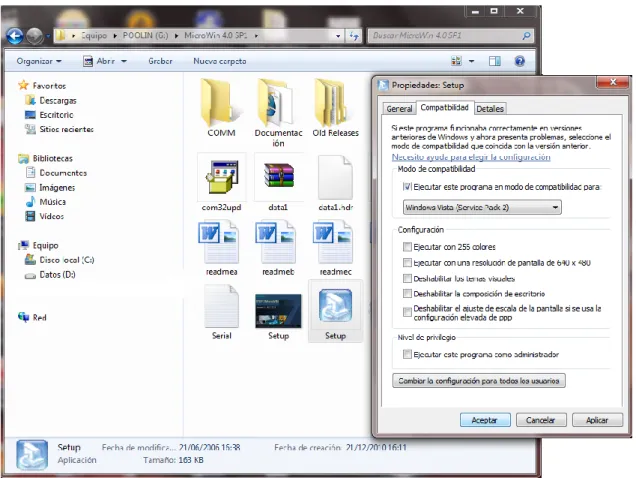The image size is (636, 478).
Task: Open Equipo in the sidebar
Action: (x=45, y=245)
